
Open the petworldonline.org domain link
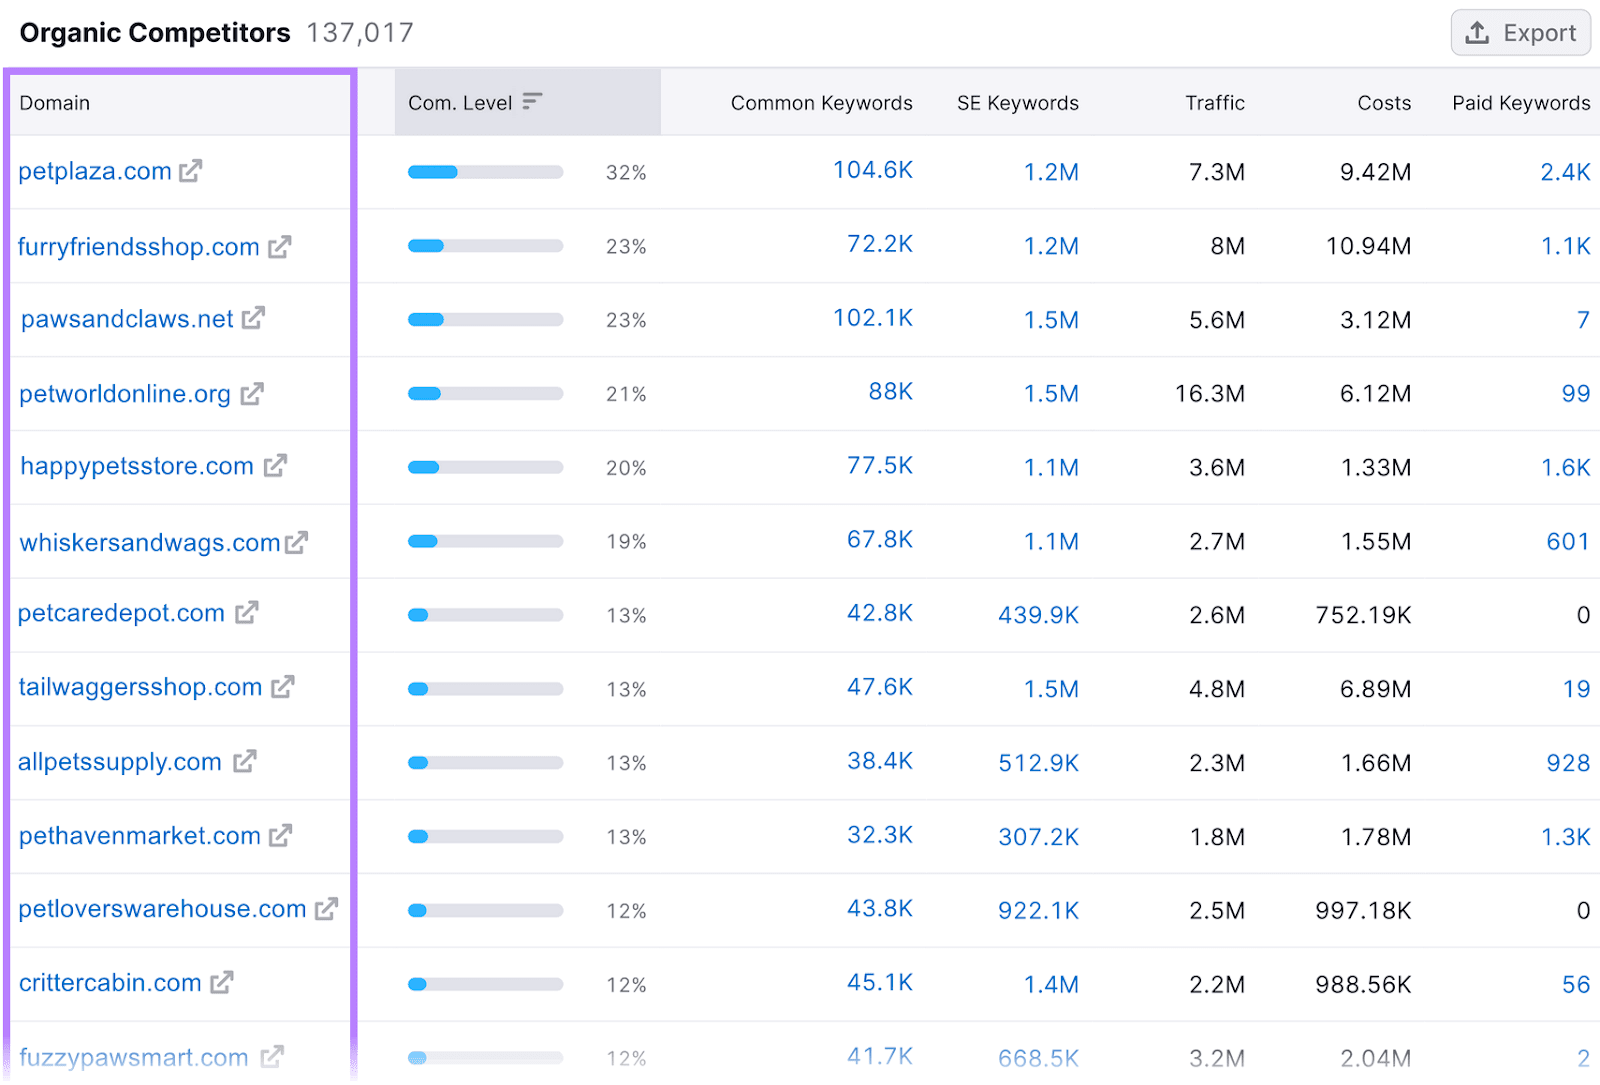click(x=123, y=393)
